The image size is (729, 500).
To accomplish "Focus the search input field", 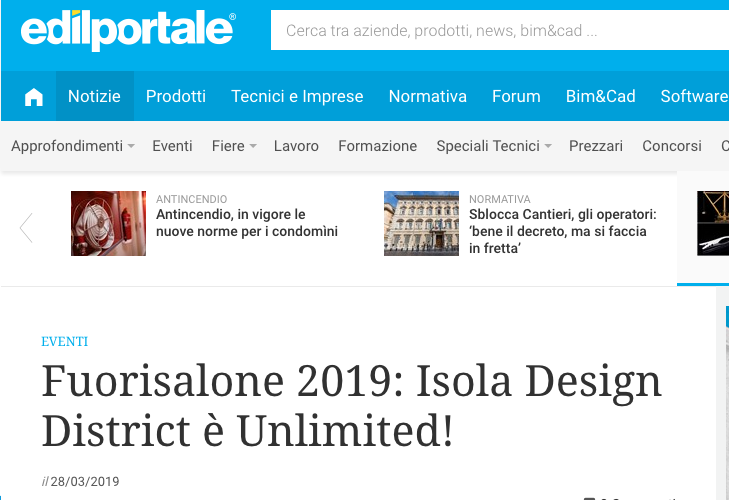I will coord(500,30).
